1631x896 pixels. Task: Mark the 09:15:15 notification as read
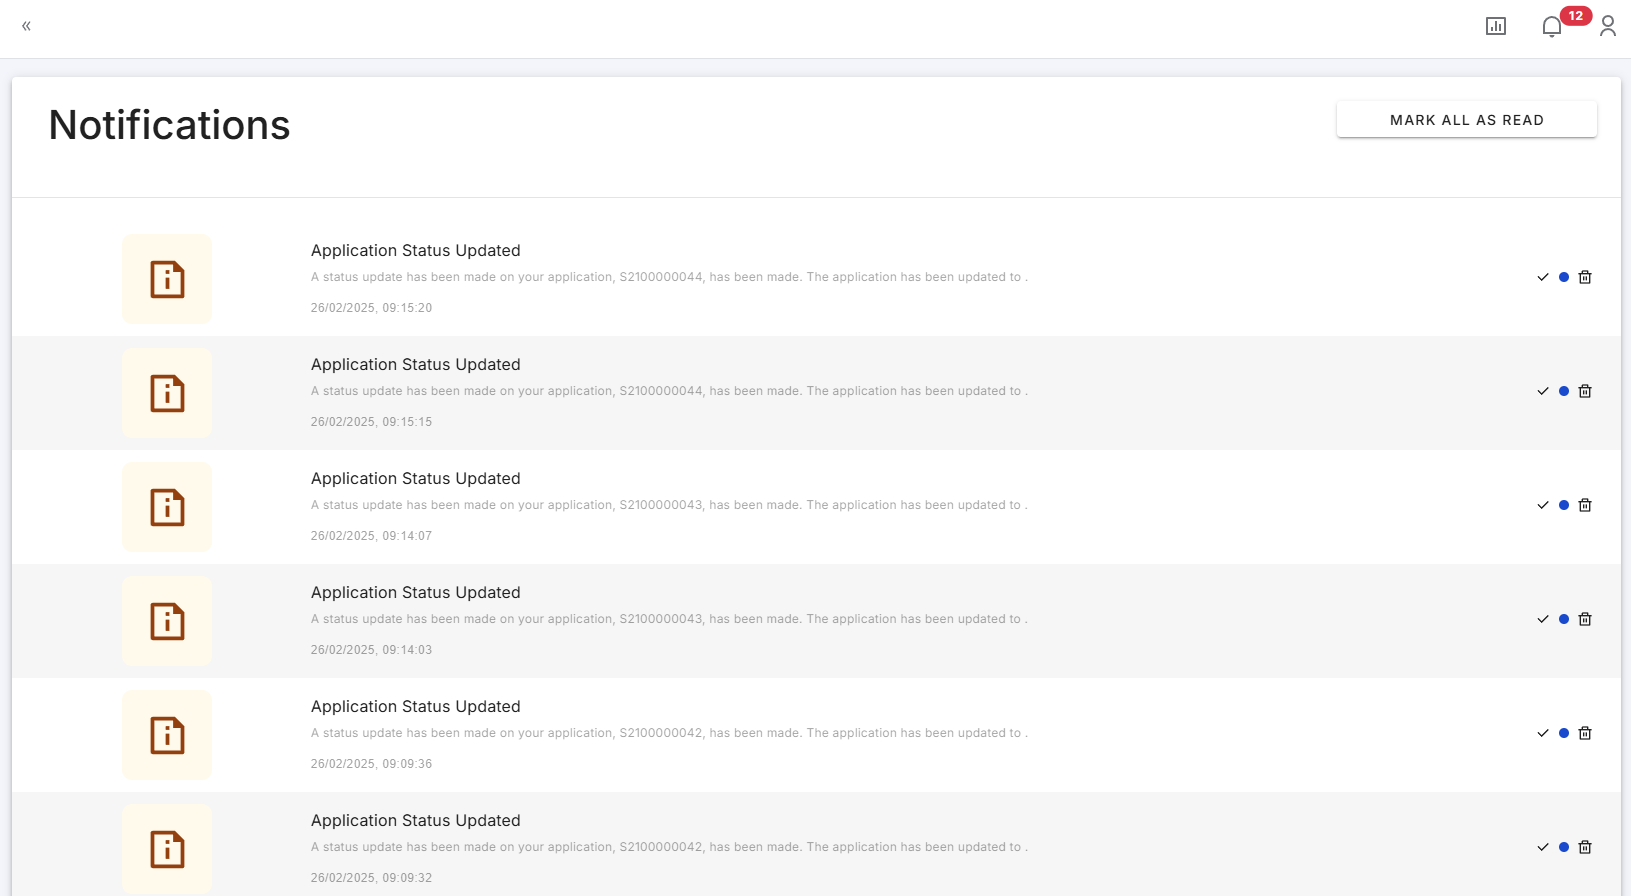point(1543,391)
